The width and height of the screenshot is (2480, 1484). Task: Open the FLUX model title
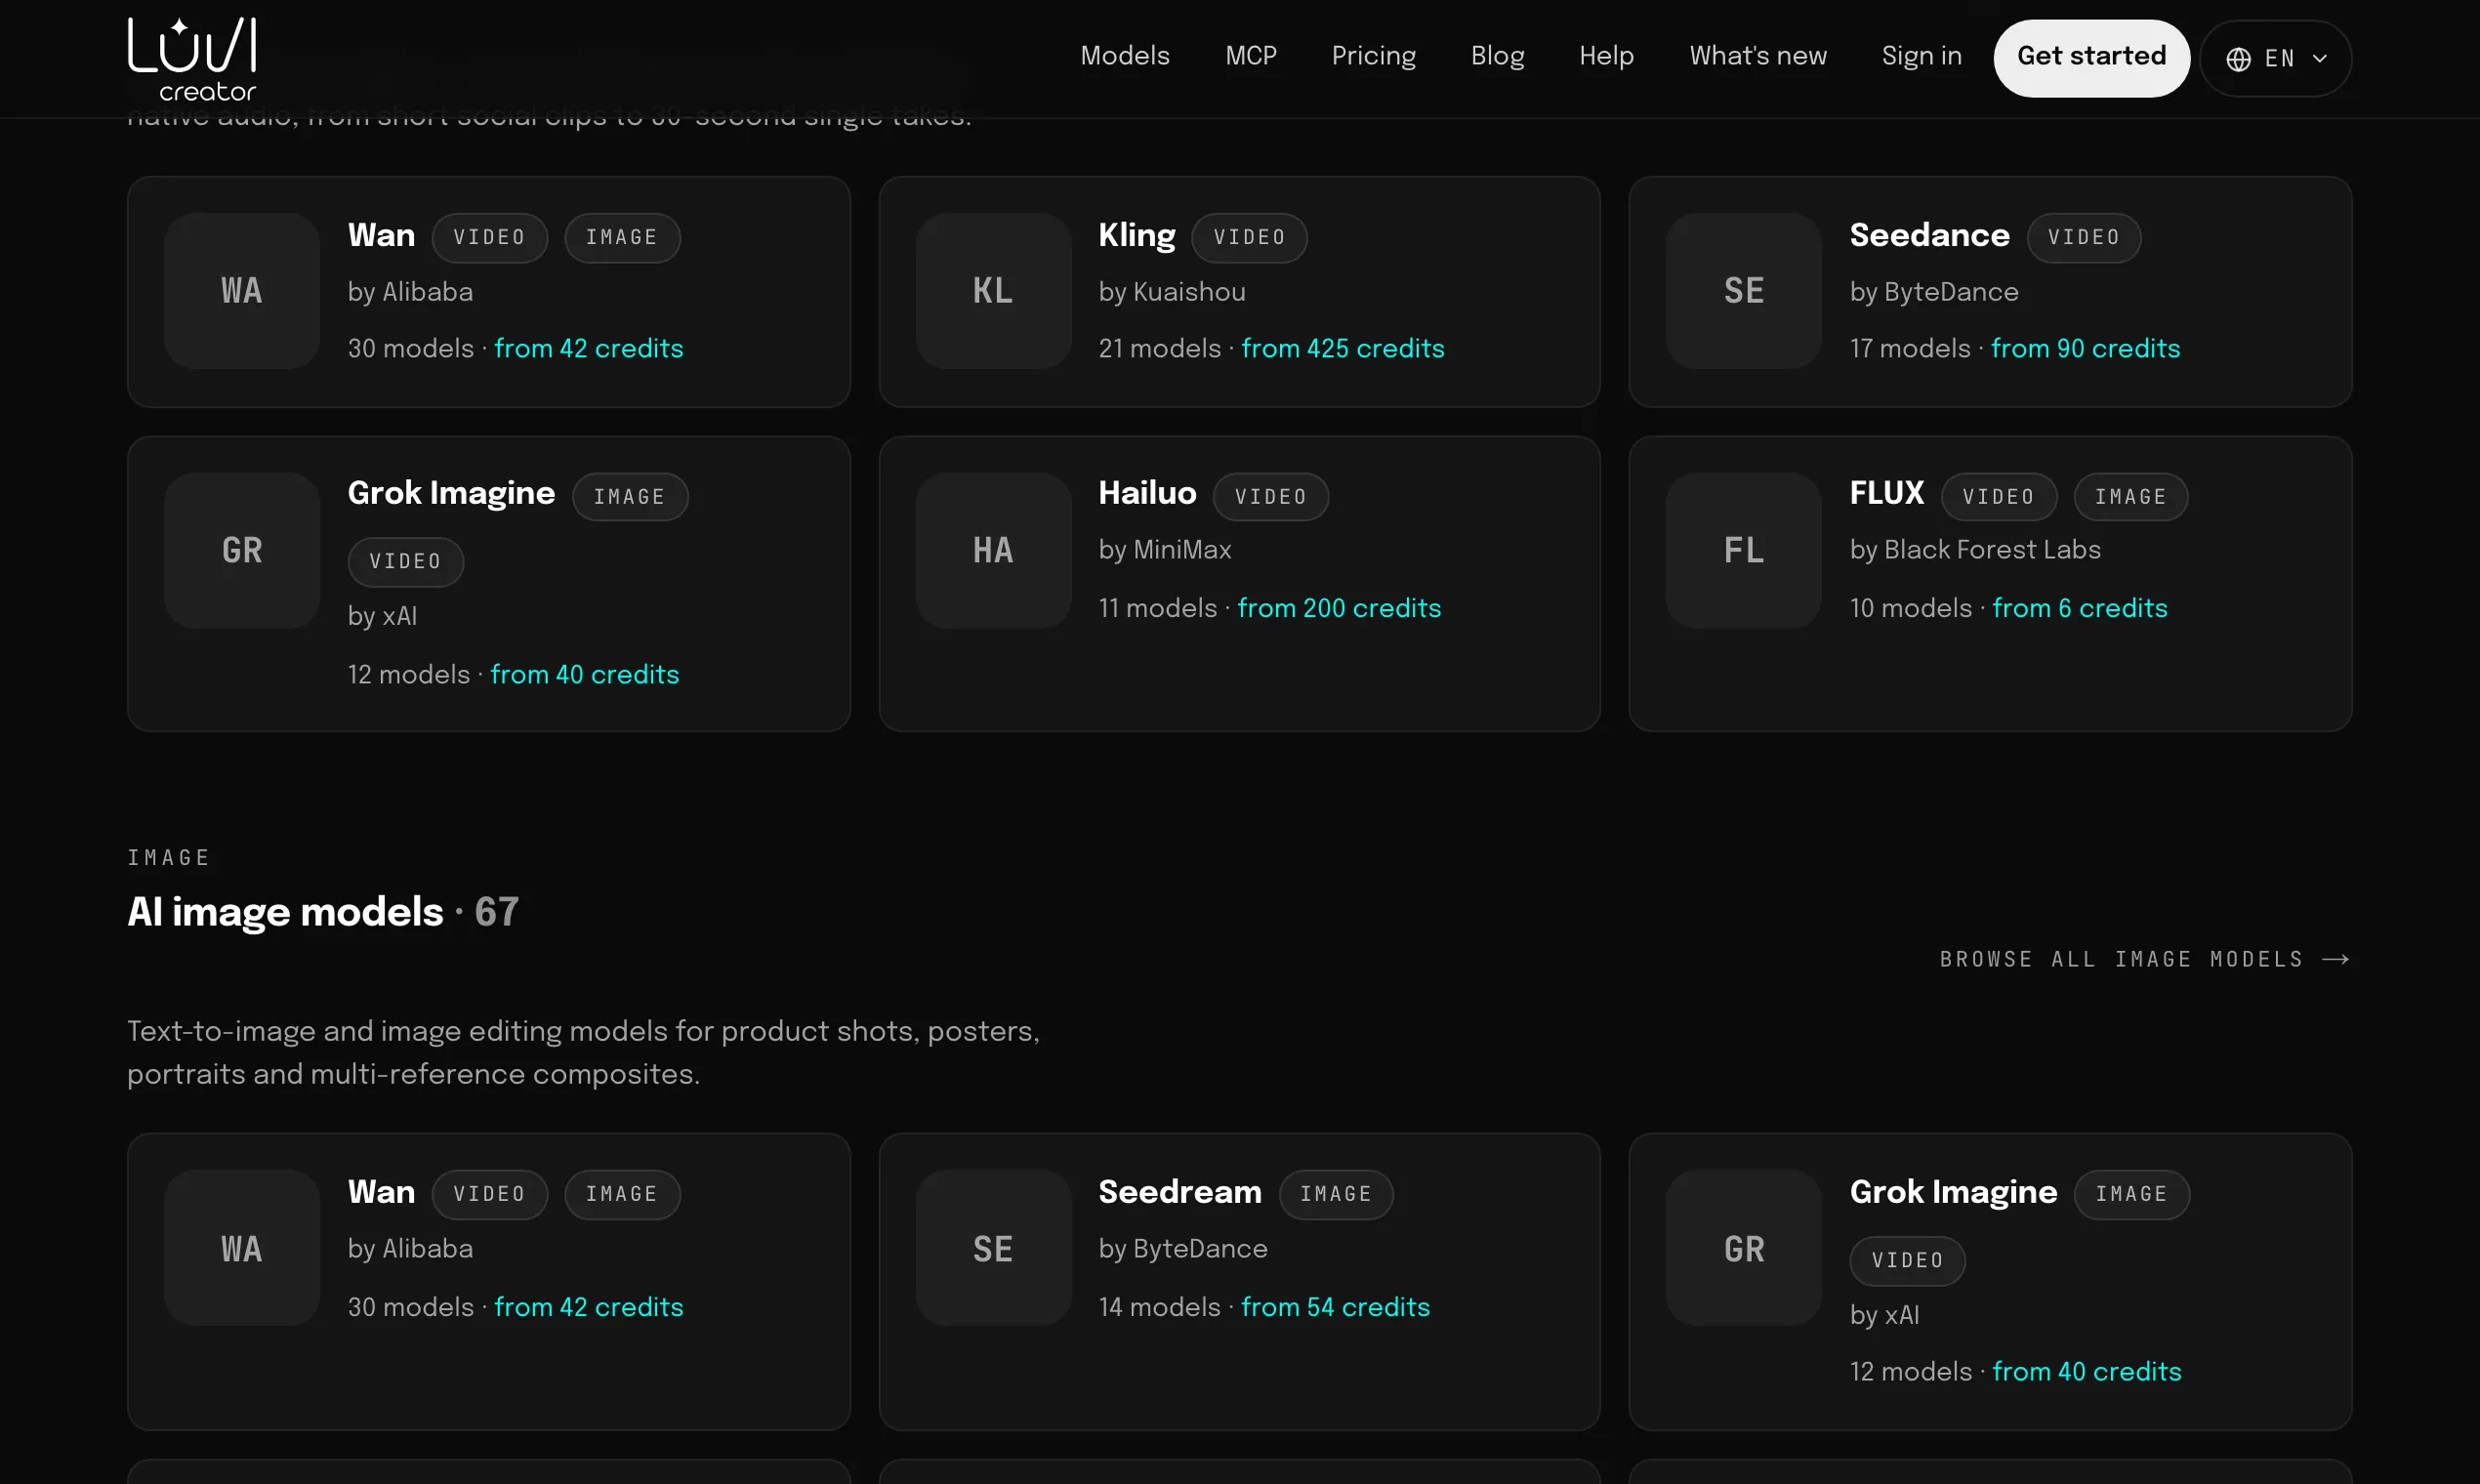pos(1886,494)
